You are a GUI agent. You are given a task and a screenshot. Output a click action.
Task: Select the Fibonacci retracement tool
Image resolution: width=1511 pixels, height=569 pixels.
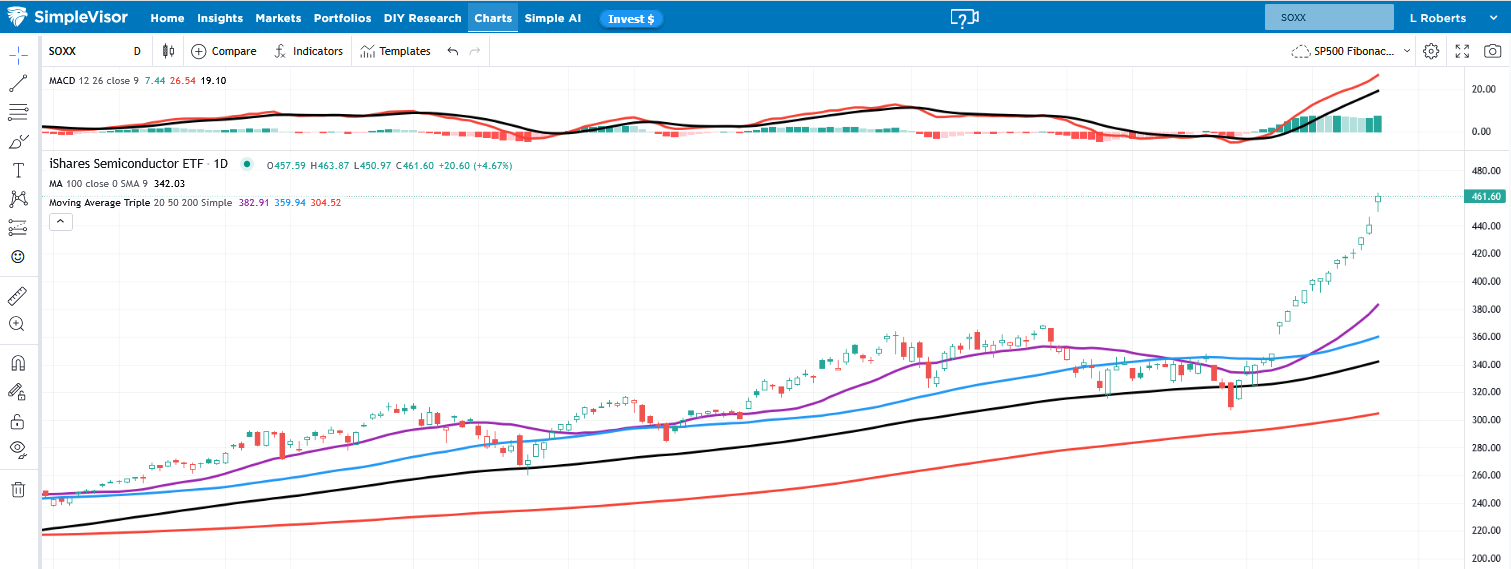(x=18, y=112)
